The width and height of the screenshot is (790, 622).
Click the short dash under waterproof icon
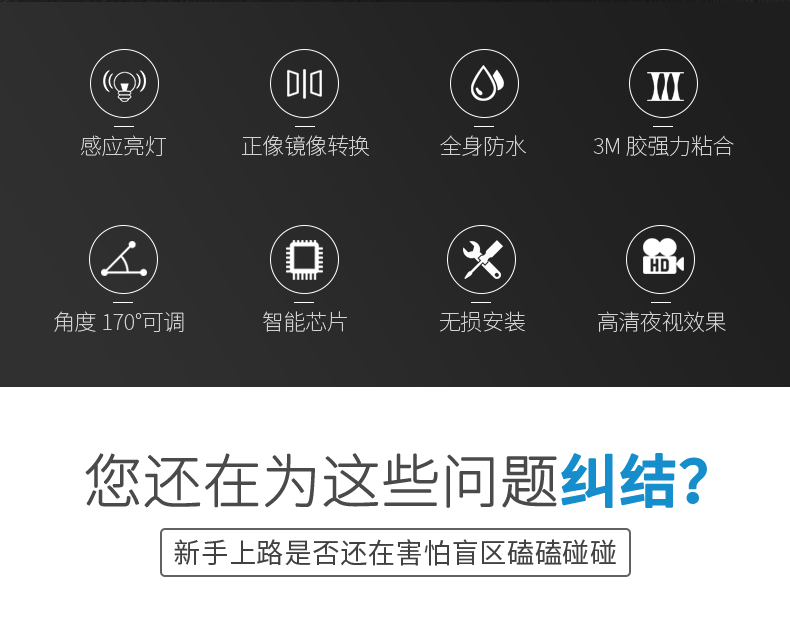484,126
